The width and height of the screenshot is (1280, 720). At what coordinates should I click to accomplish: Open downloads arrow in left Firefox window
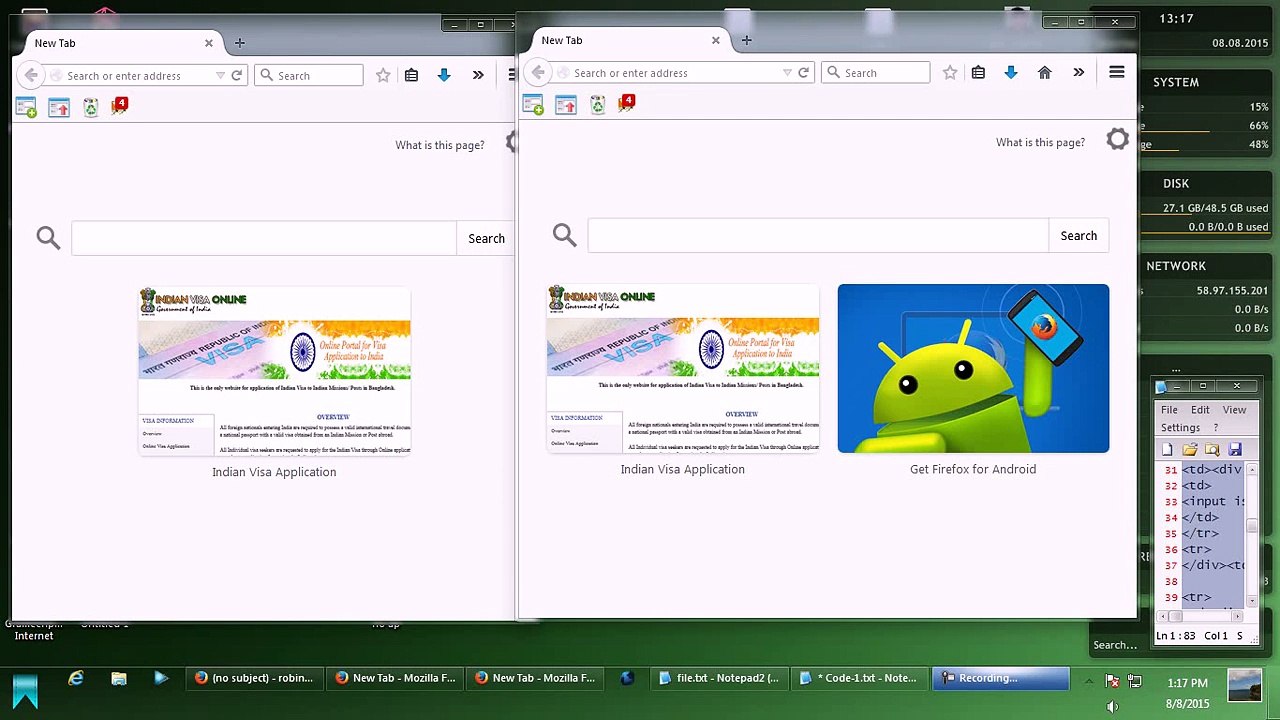(444, 76)
